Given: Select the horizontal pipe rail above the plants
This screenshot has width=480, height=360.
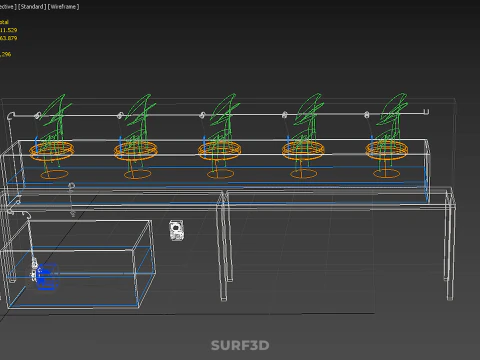Looking at the screenshot, I should point(218,115).
